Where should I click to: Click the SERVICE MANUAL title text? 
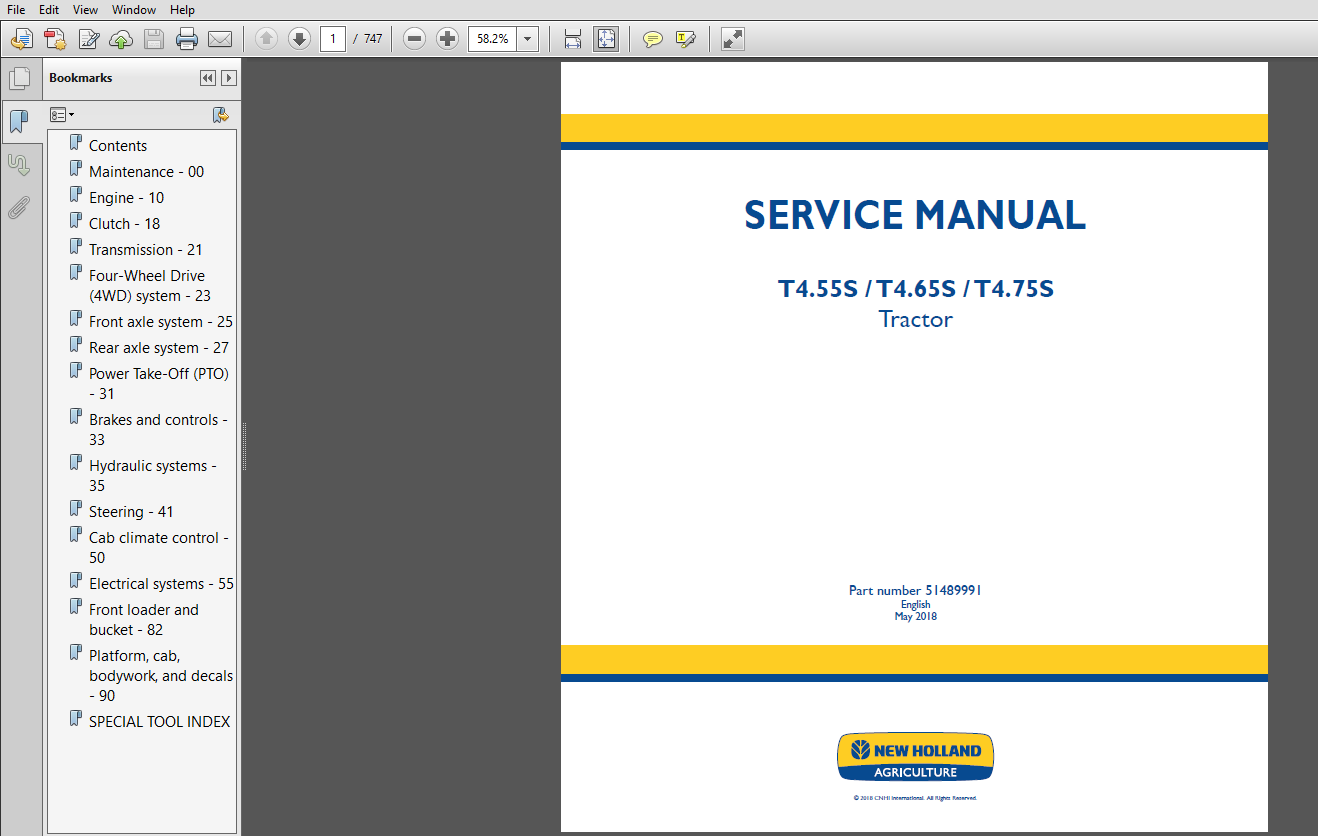[x=915, y=216]
